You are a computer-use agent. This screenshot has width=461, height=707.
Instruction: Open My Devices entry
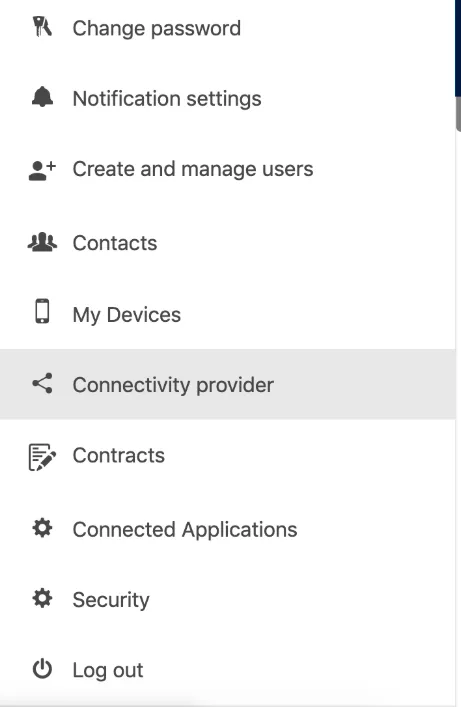point(126,315)
